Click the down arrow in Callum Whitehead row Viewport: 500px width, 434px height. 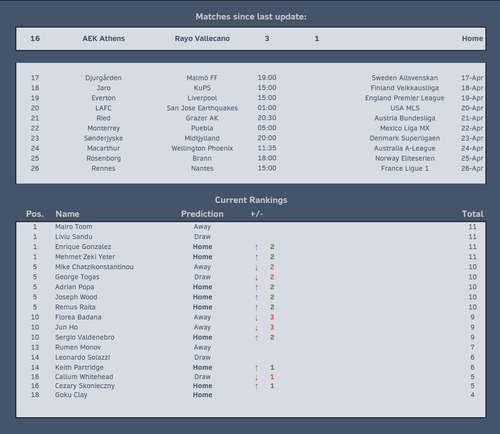pos(256,377)
